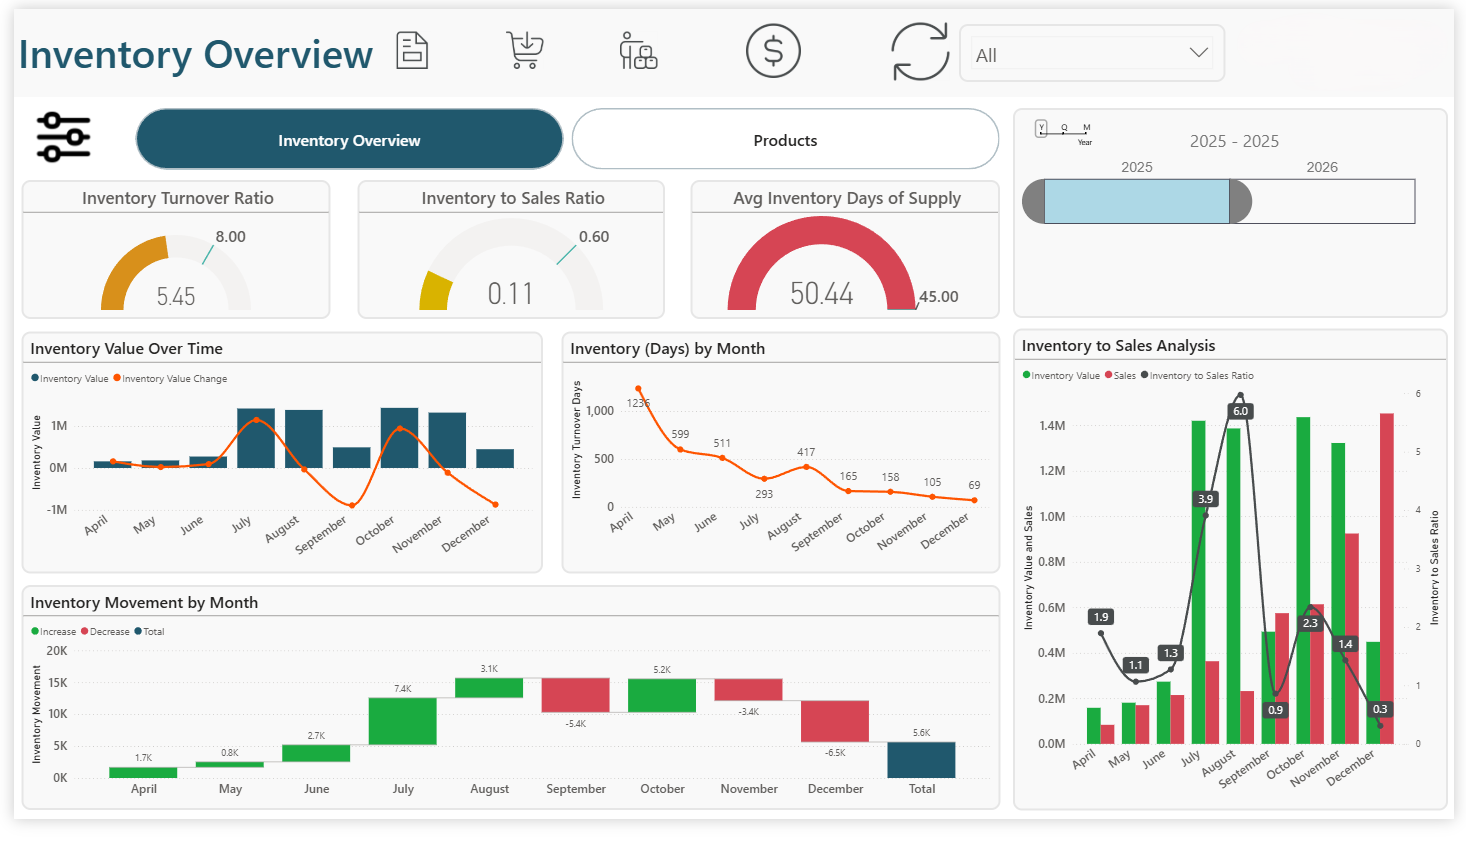Open the report document icon beside the title
This screenshot has width=1466, height=841.
click(x=411, y=50)
